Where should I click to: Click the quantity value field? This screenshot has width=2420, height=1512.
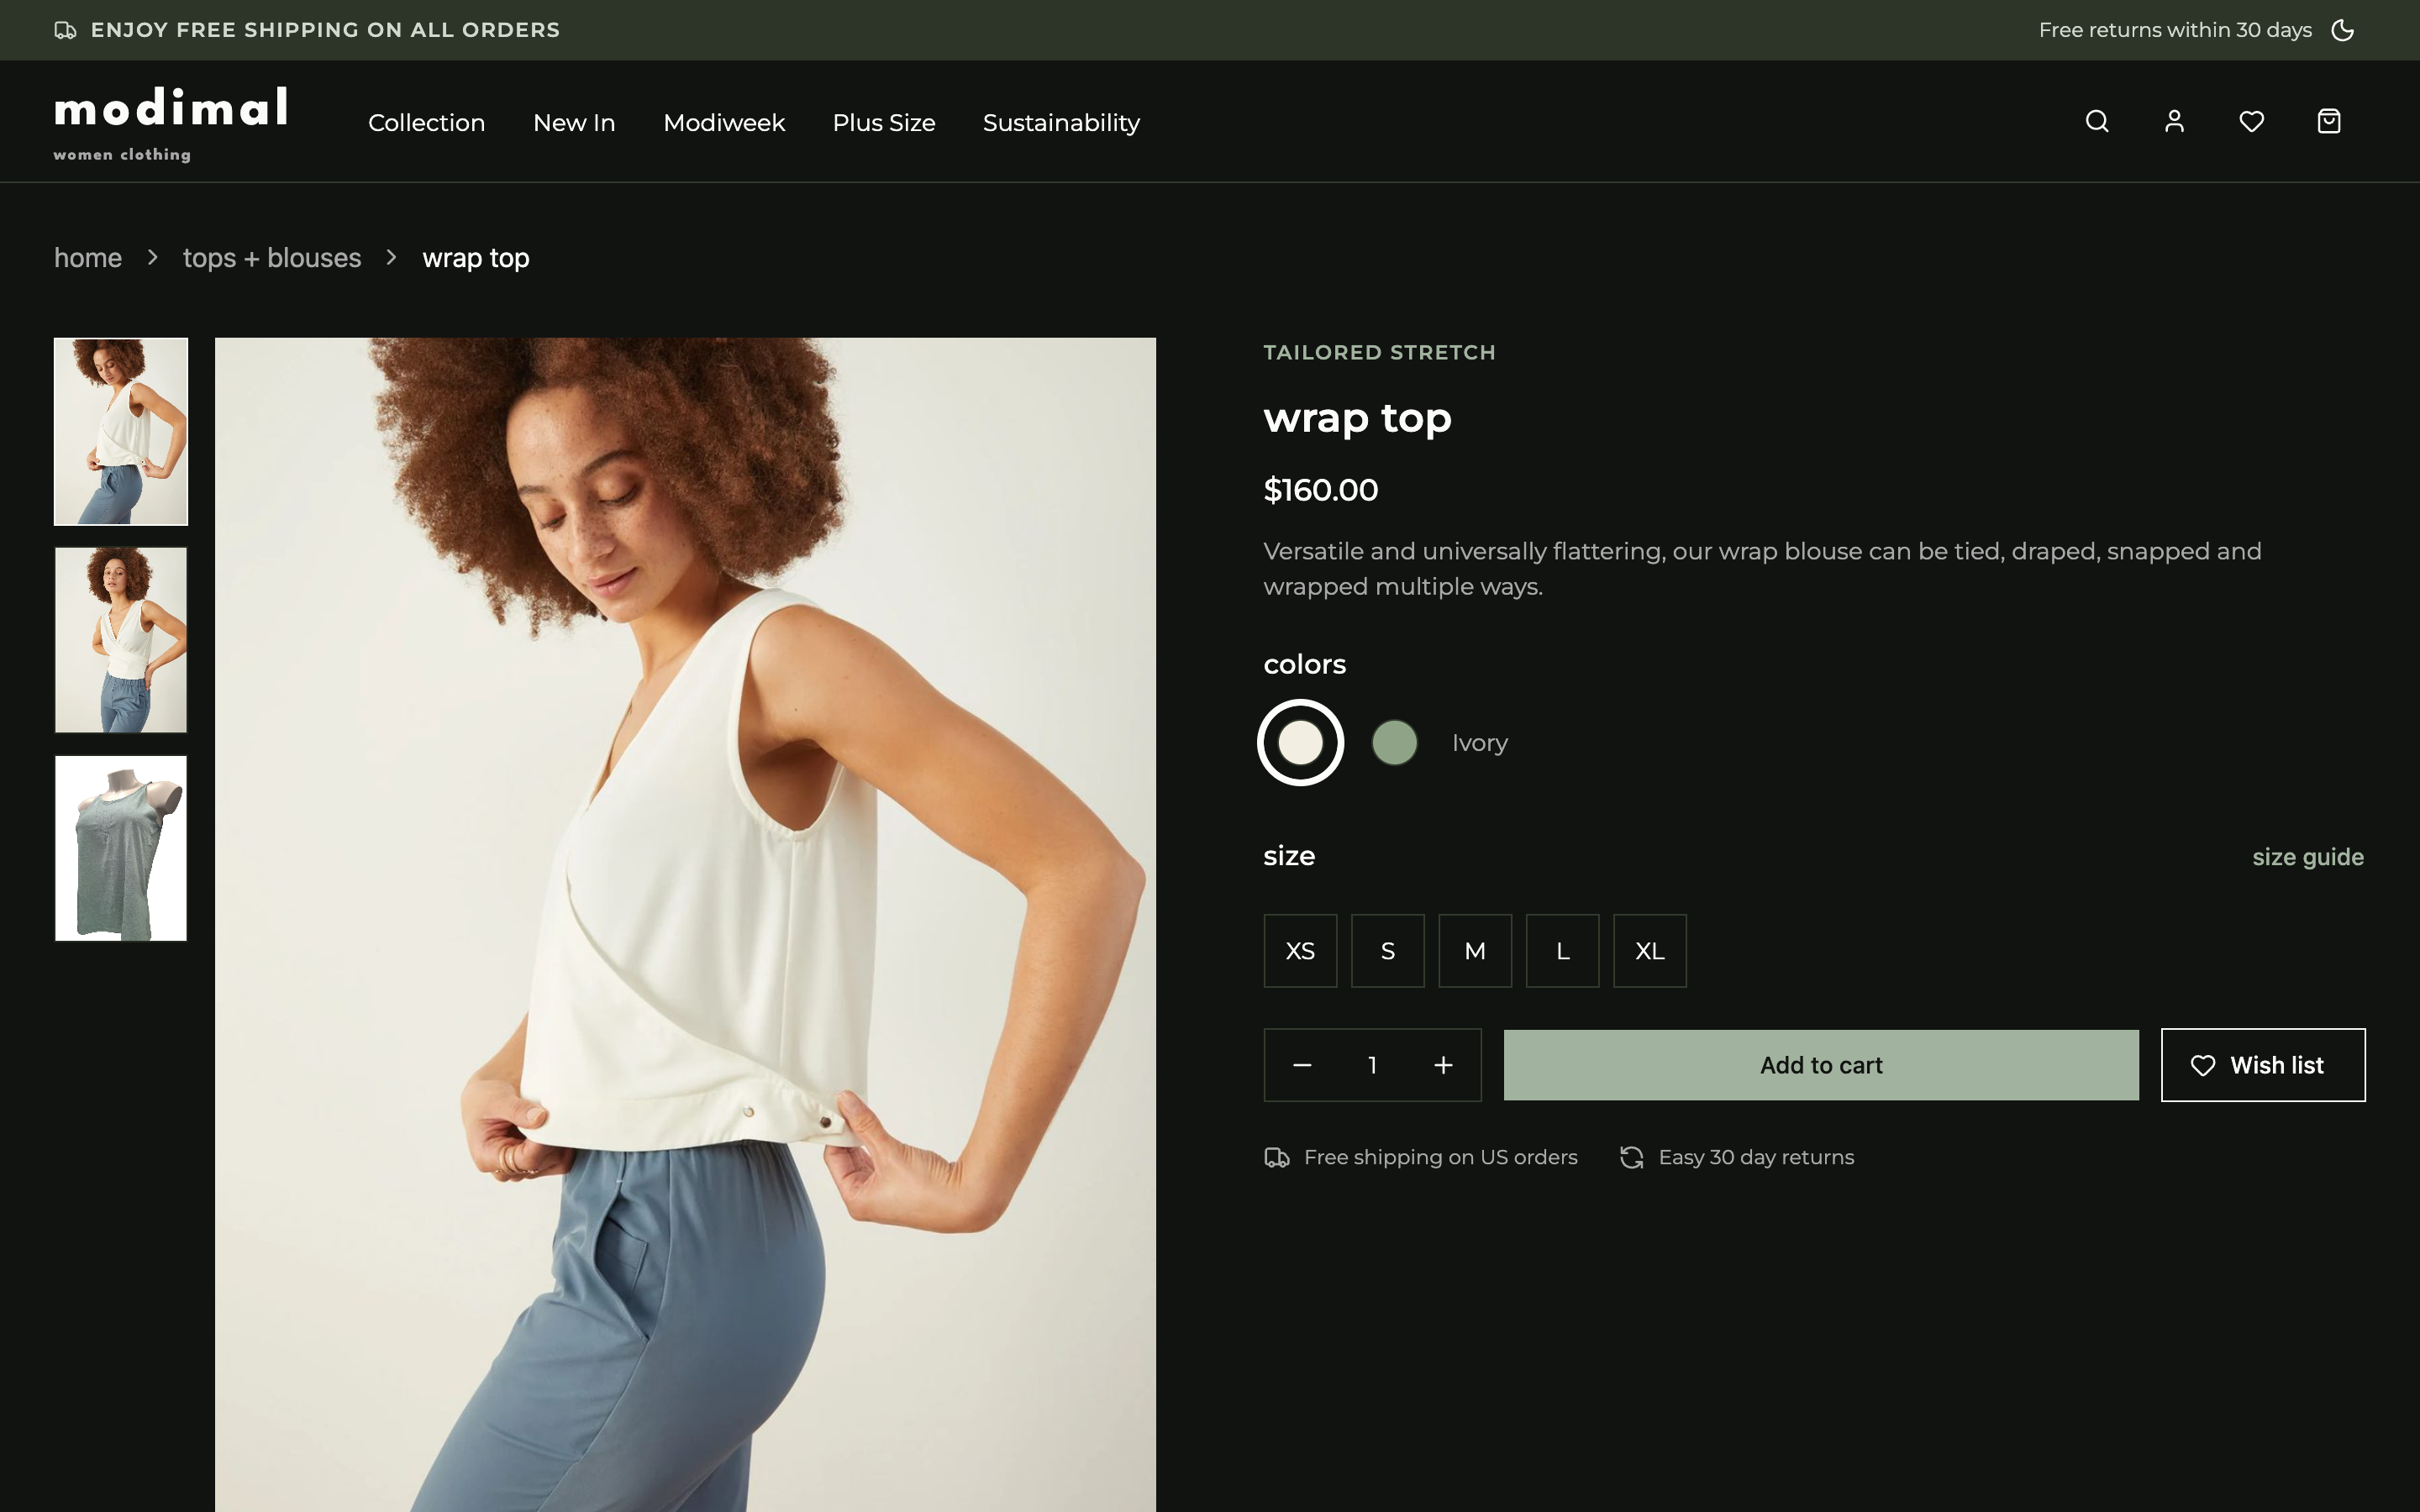pyautogui.click(x=1373, y=1065)
